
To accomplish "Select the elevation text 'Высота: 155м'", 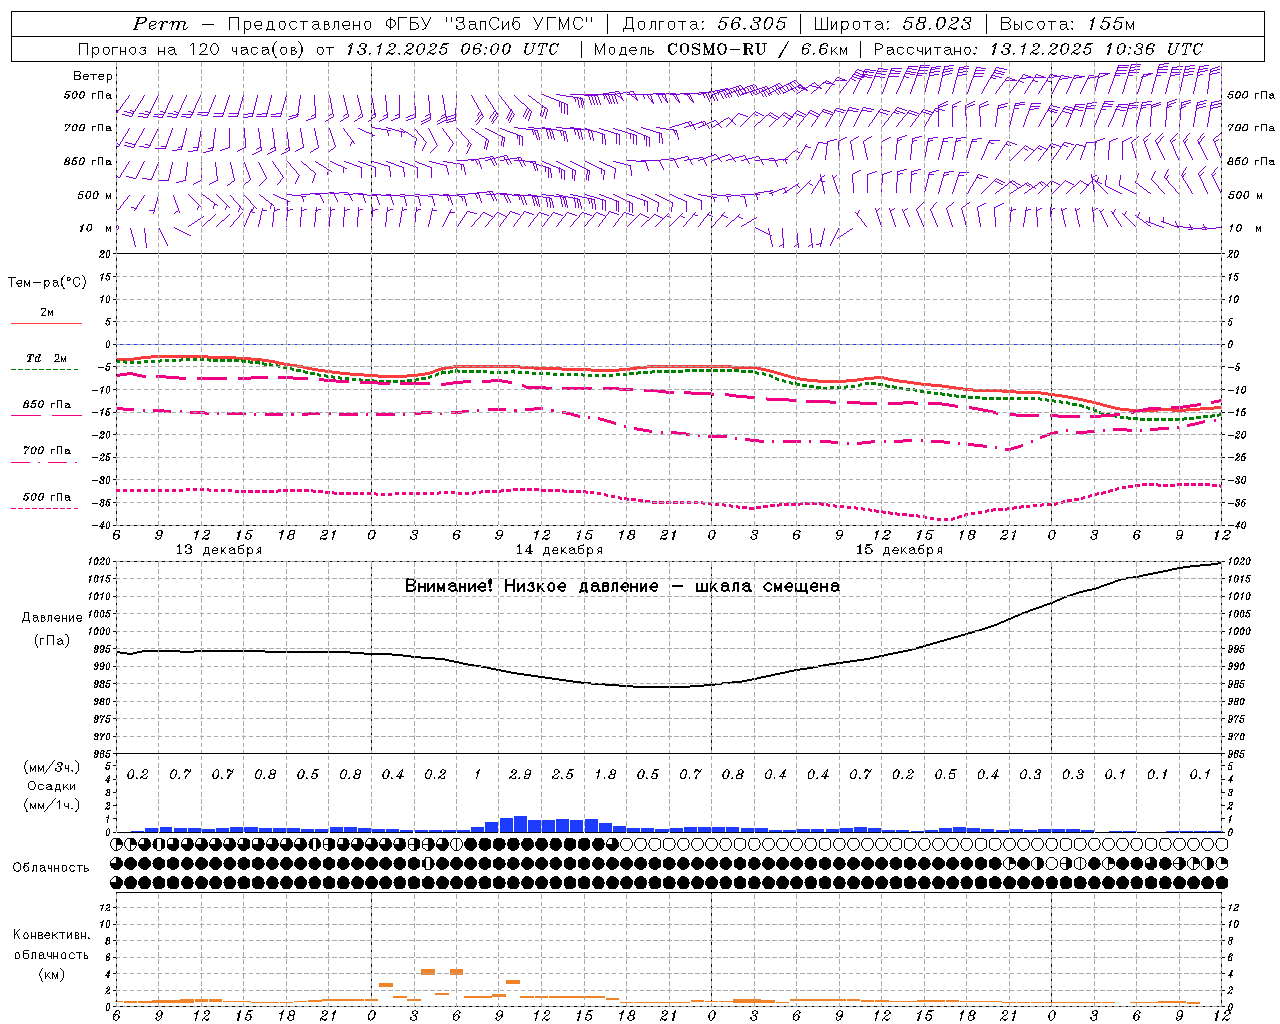I will coord(1067,24).
